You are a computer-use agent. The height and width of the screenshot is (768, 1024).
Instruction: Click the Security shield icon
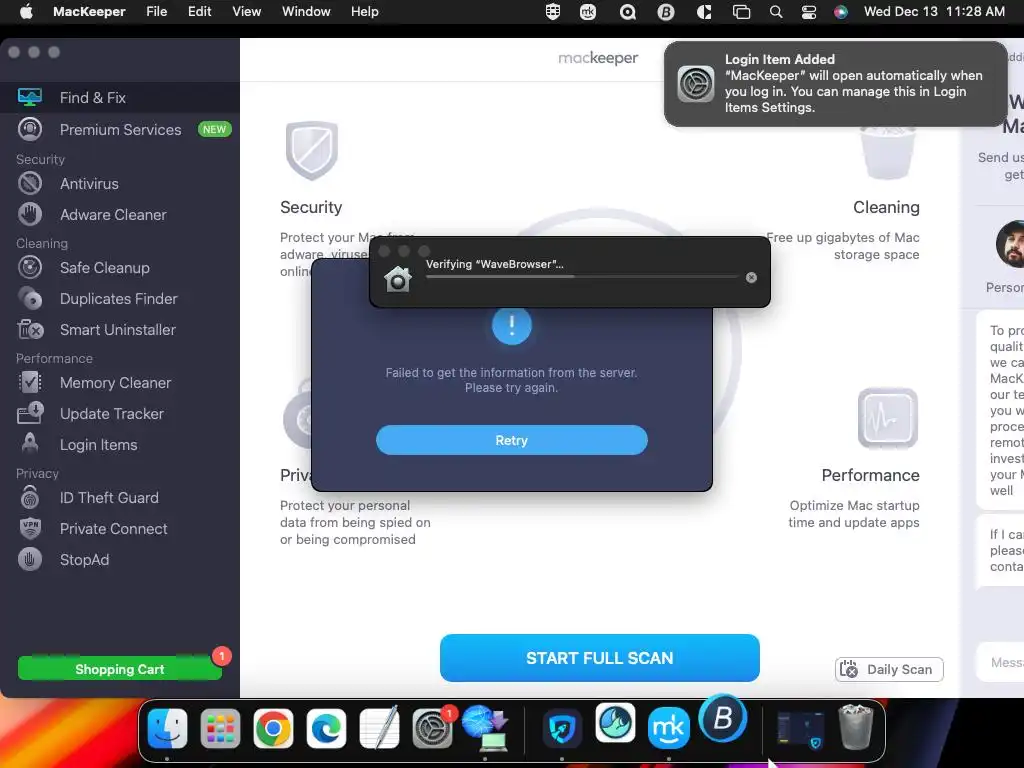tap(312, 150)
